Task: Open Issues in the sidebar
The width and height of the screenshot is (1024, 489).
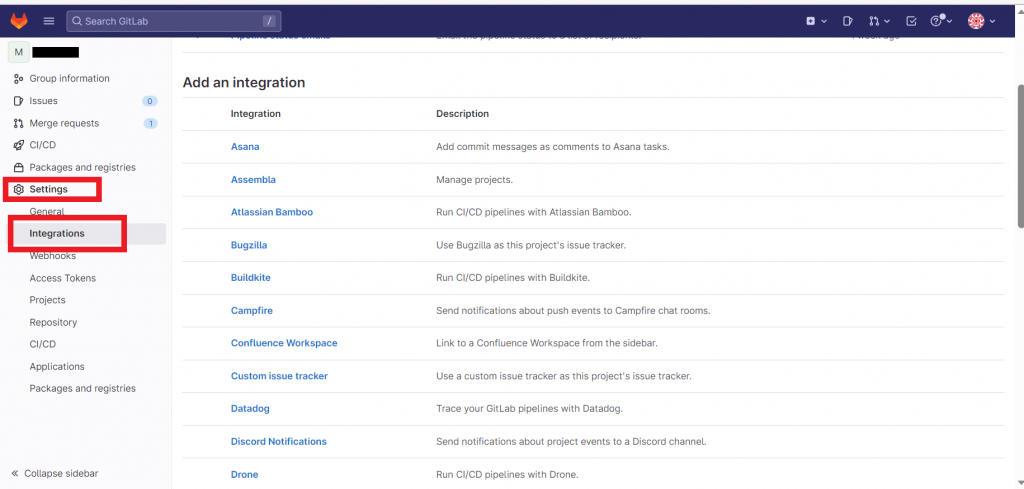Action: 43,101
